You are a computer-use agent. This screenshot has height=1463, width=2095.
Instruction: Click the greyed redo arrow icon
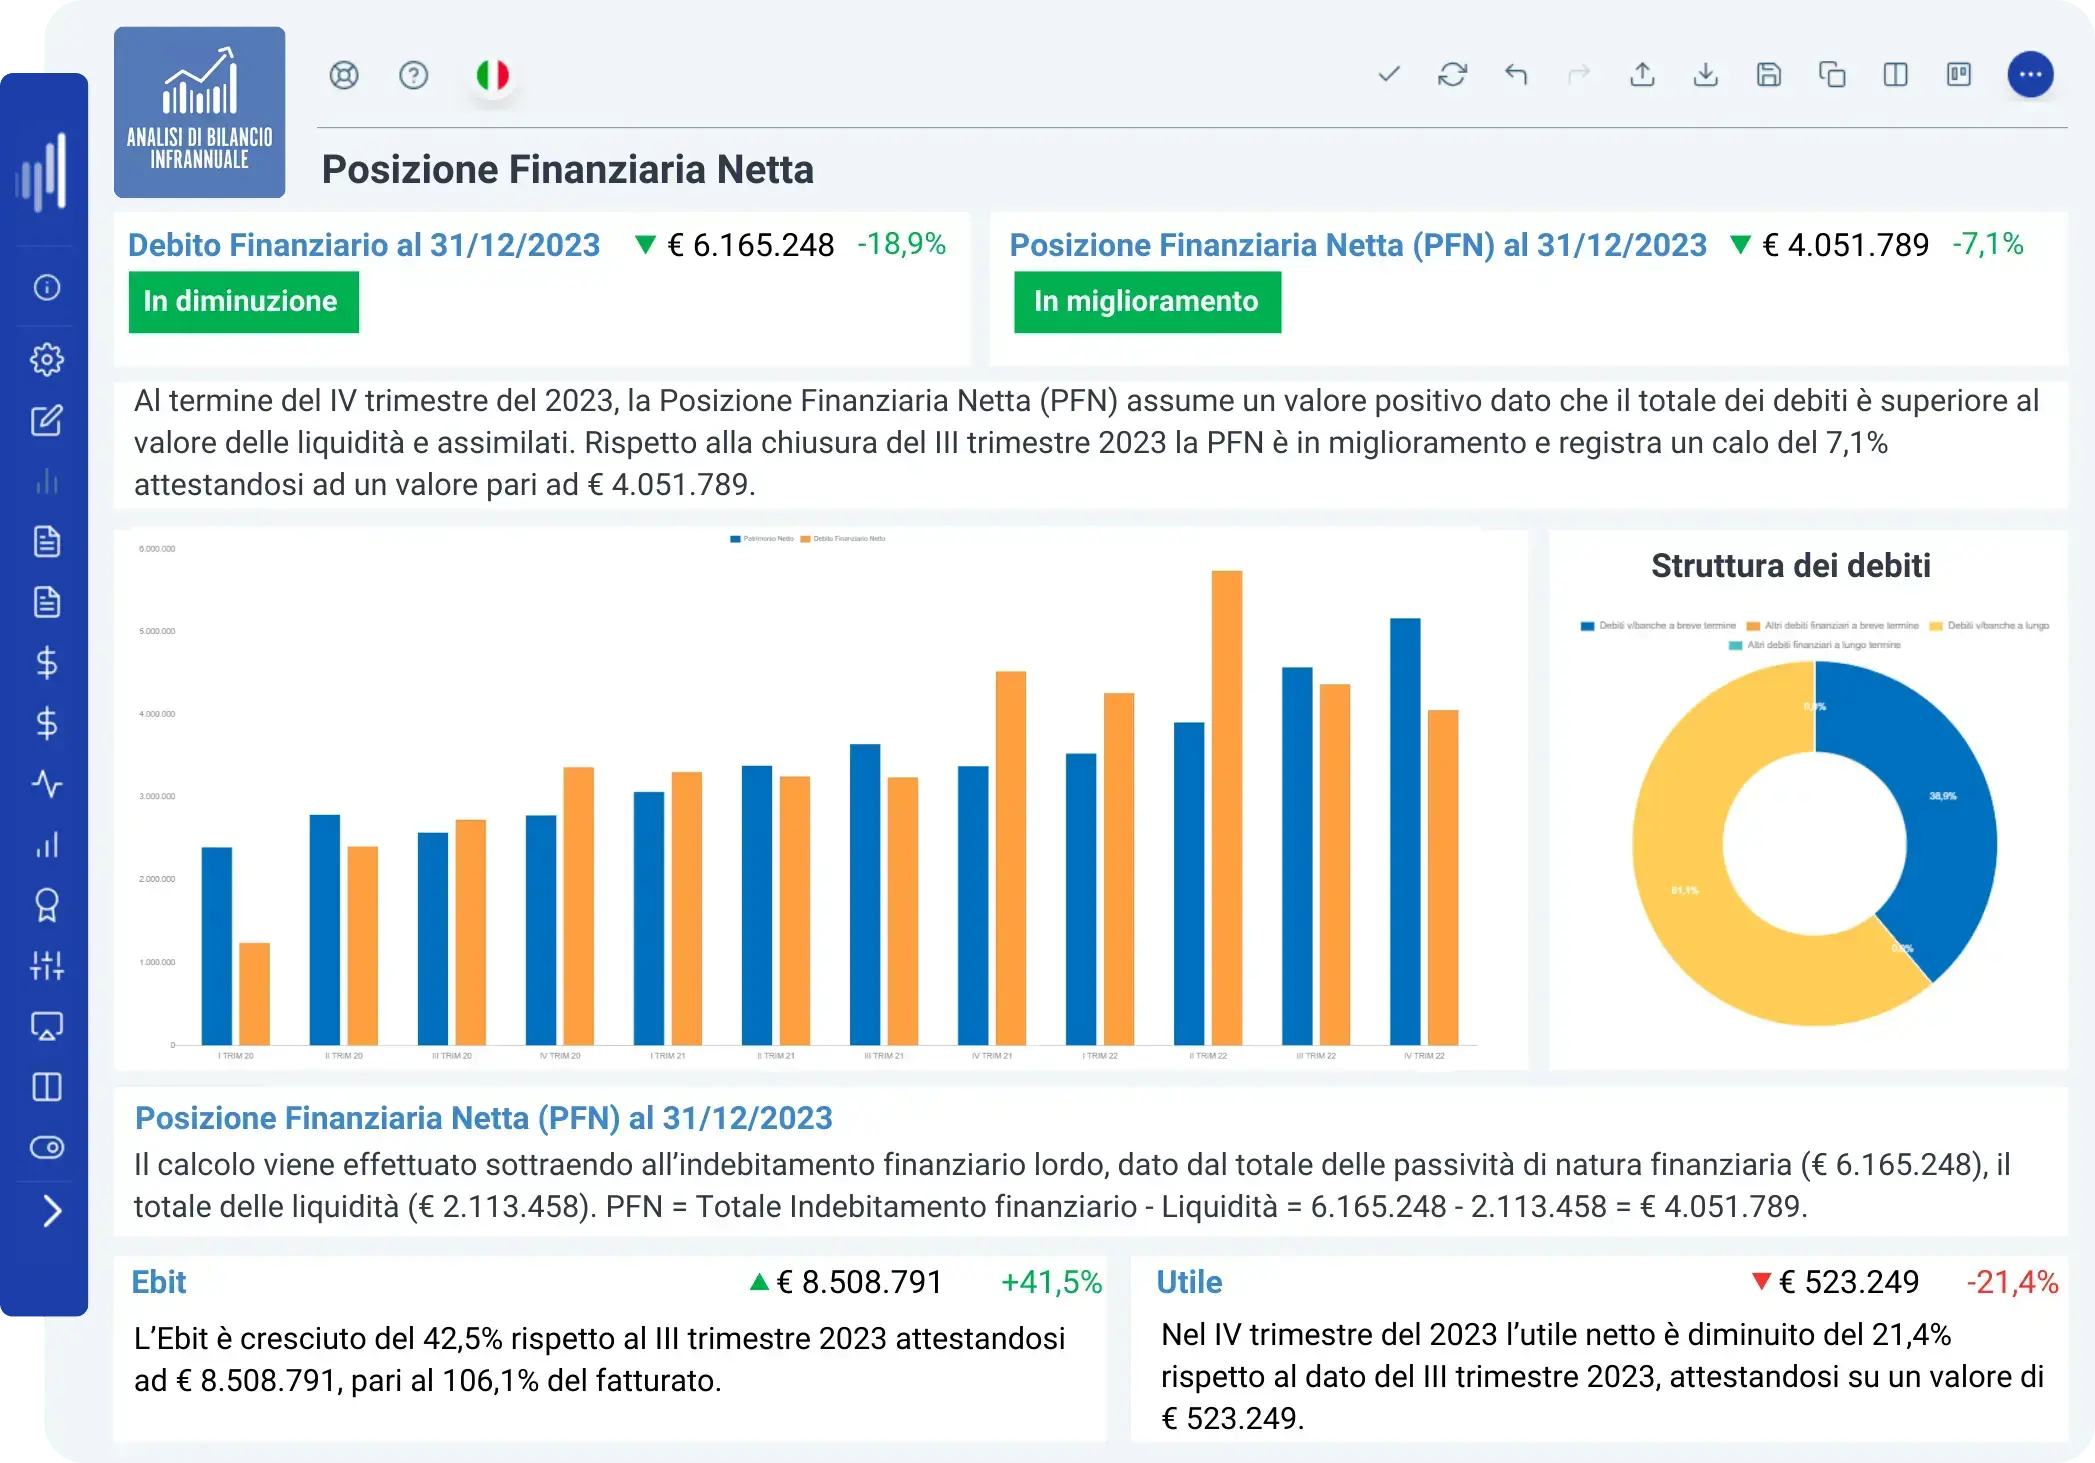(x=1579, y=74)
